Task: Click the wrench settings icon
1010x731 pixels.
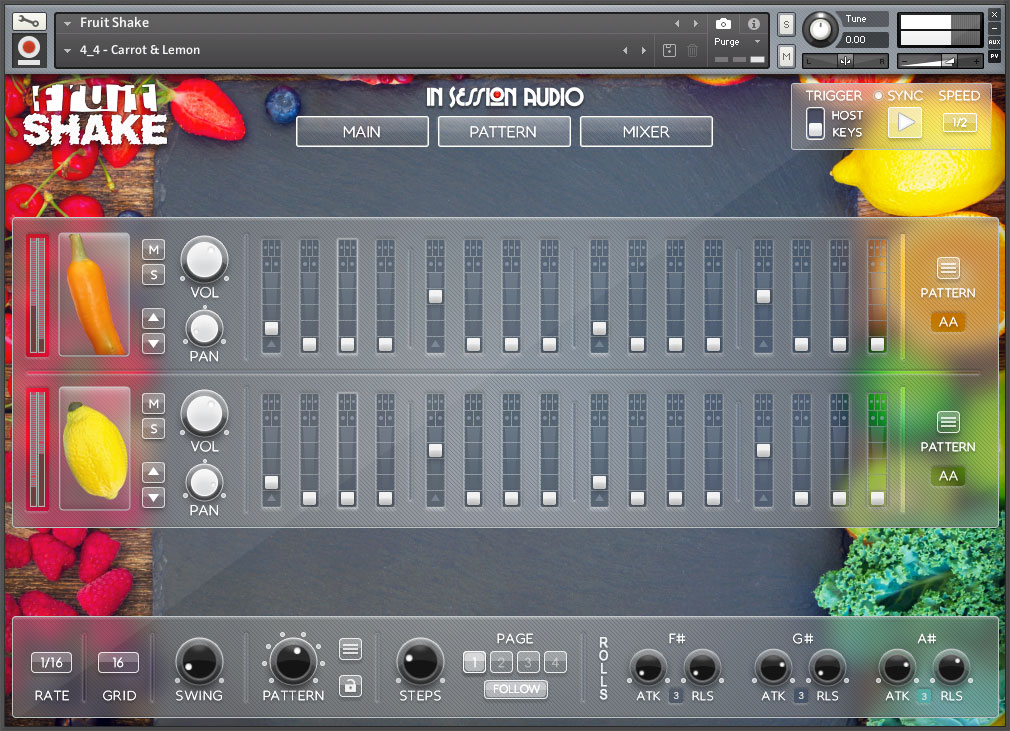Action: click(x=28, y=21)
